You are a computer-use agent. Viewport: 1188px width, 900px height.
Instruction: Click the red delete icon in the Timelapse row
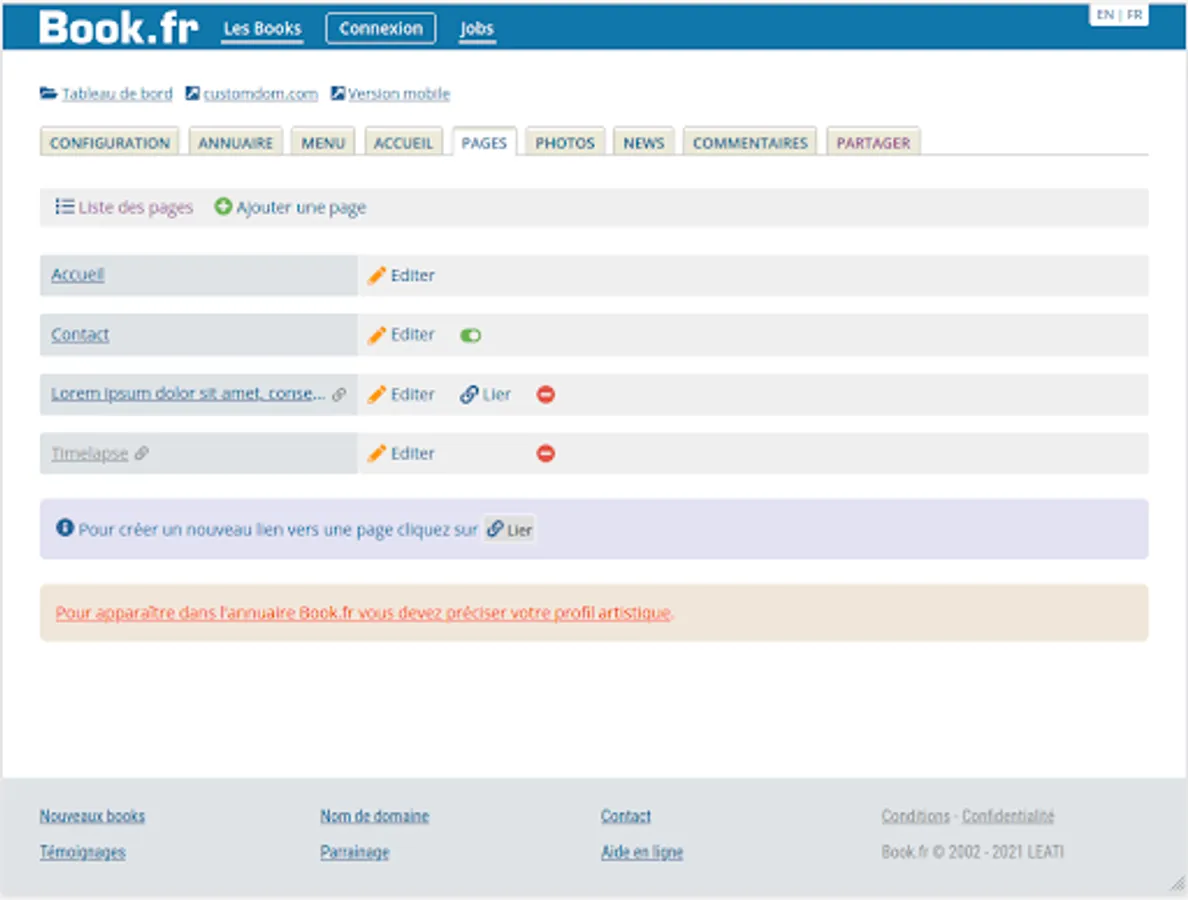point(546,453)
